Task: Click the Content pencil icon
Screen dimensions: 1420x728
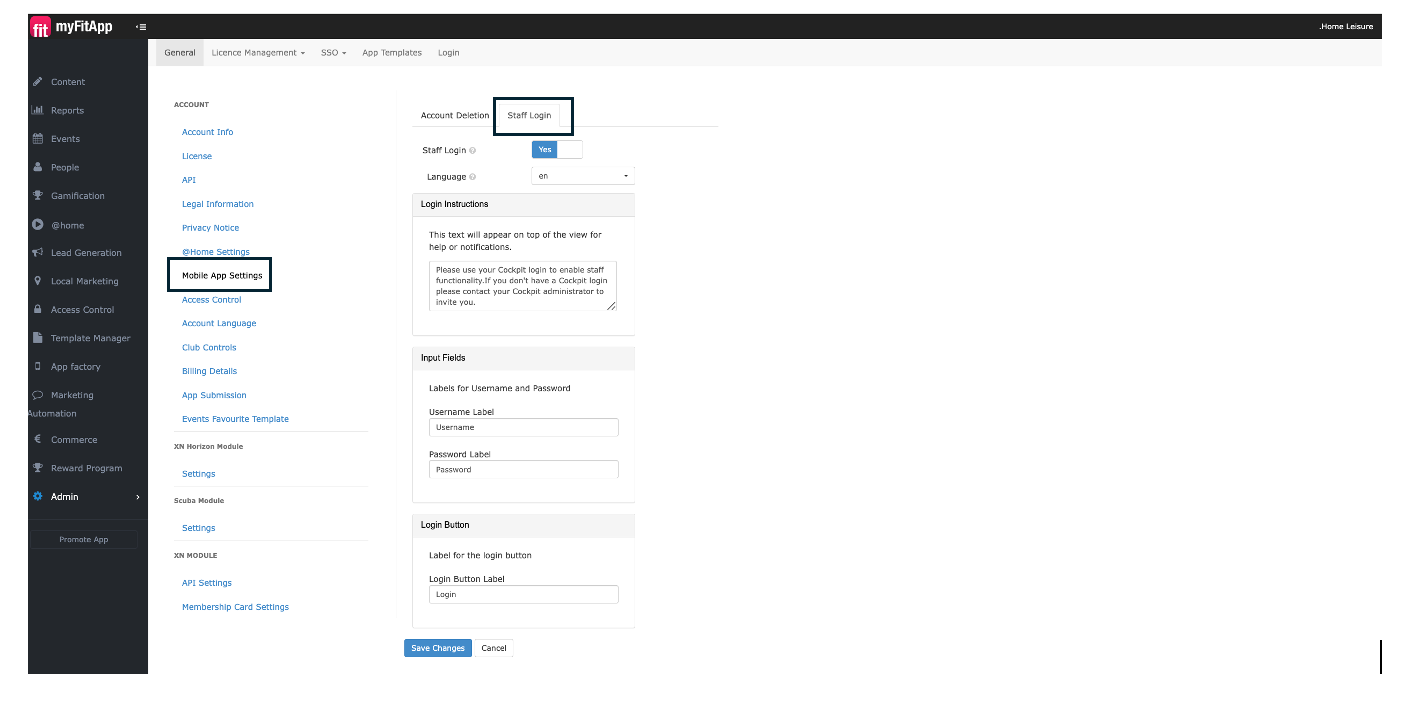Action: pos(38,82)
